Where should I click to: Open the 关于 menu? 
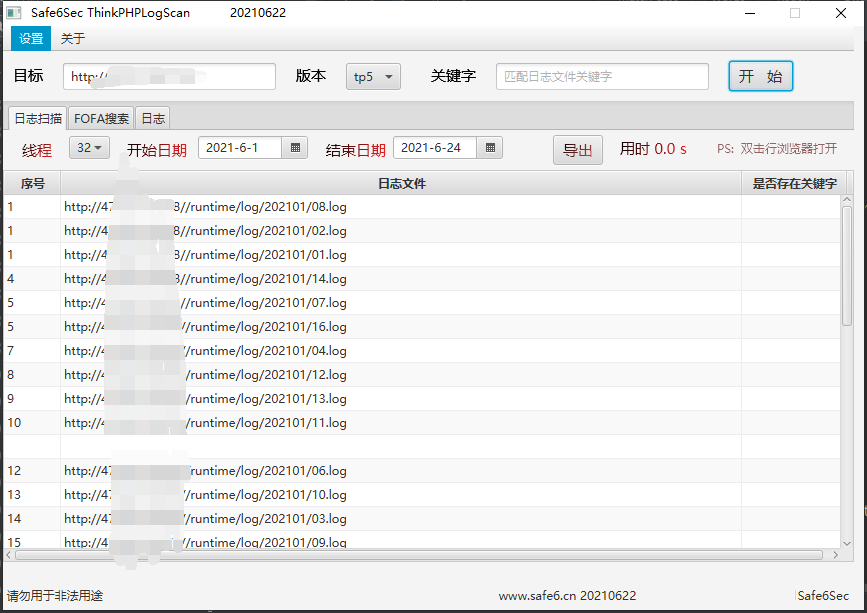click(x=72, y=39)
